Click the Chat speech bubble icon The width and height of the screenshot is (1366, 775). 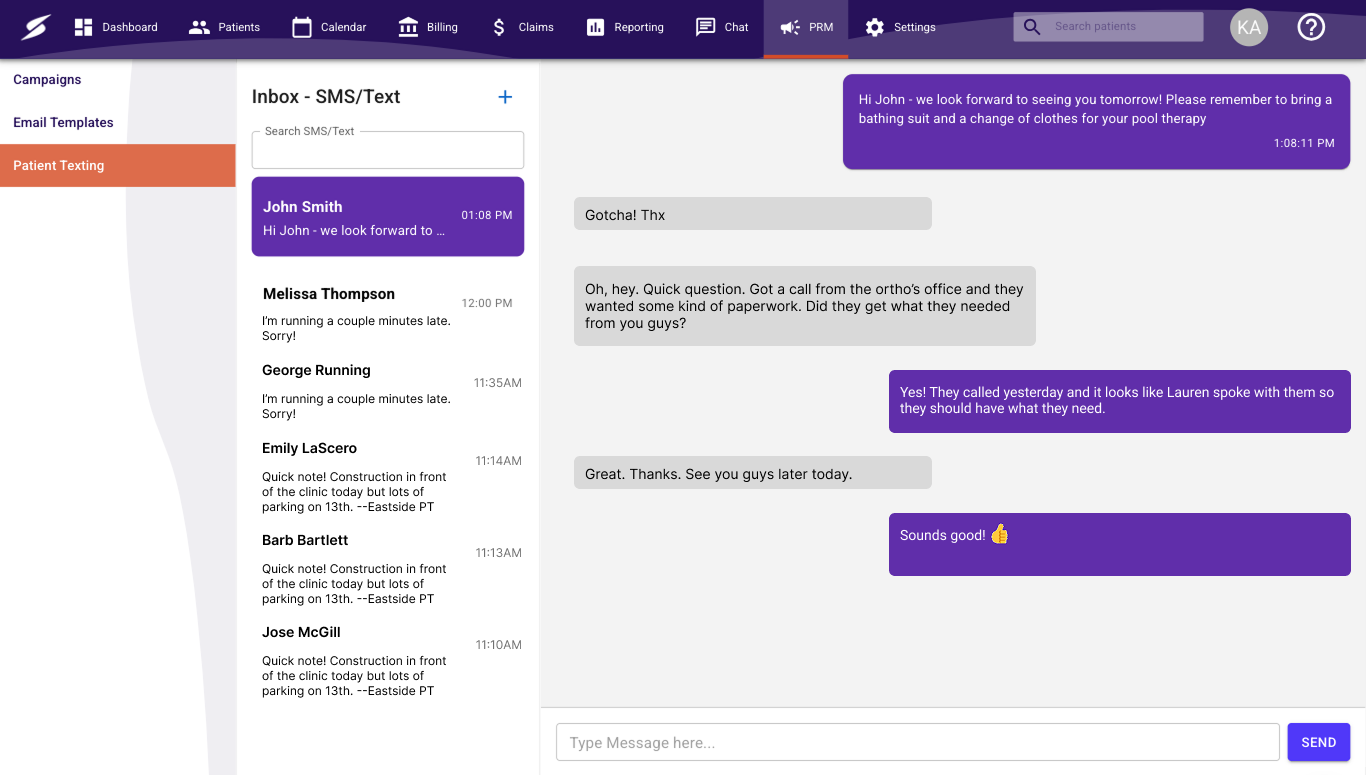tap(705, 27)
